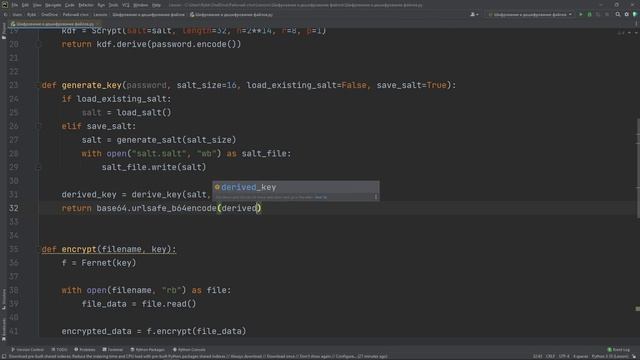
Task: Click the PyCharm application logo icon
Action: [5, 5]
